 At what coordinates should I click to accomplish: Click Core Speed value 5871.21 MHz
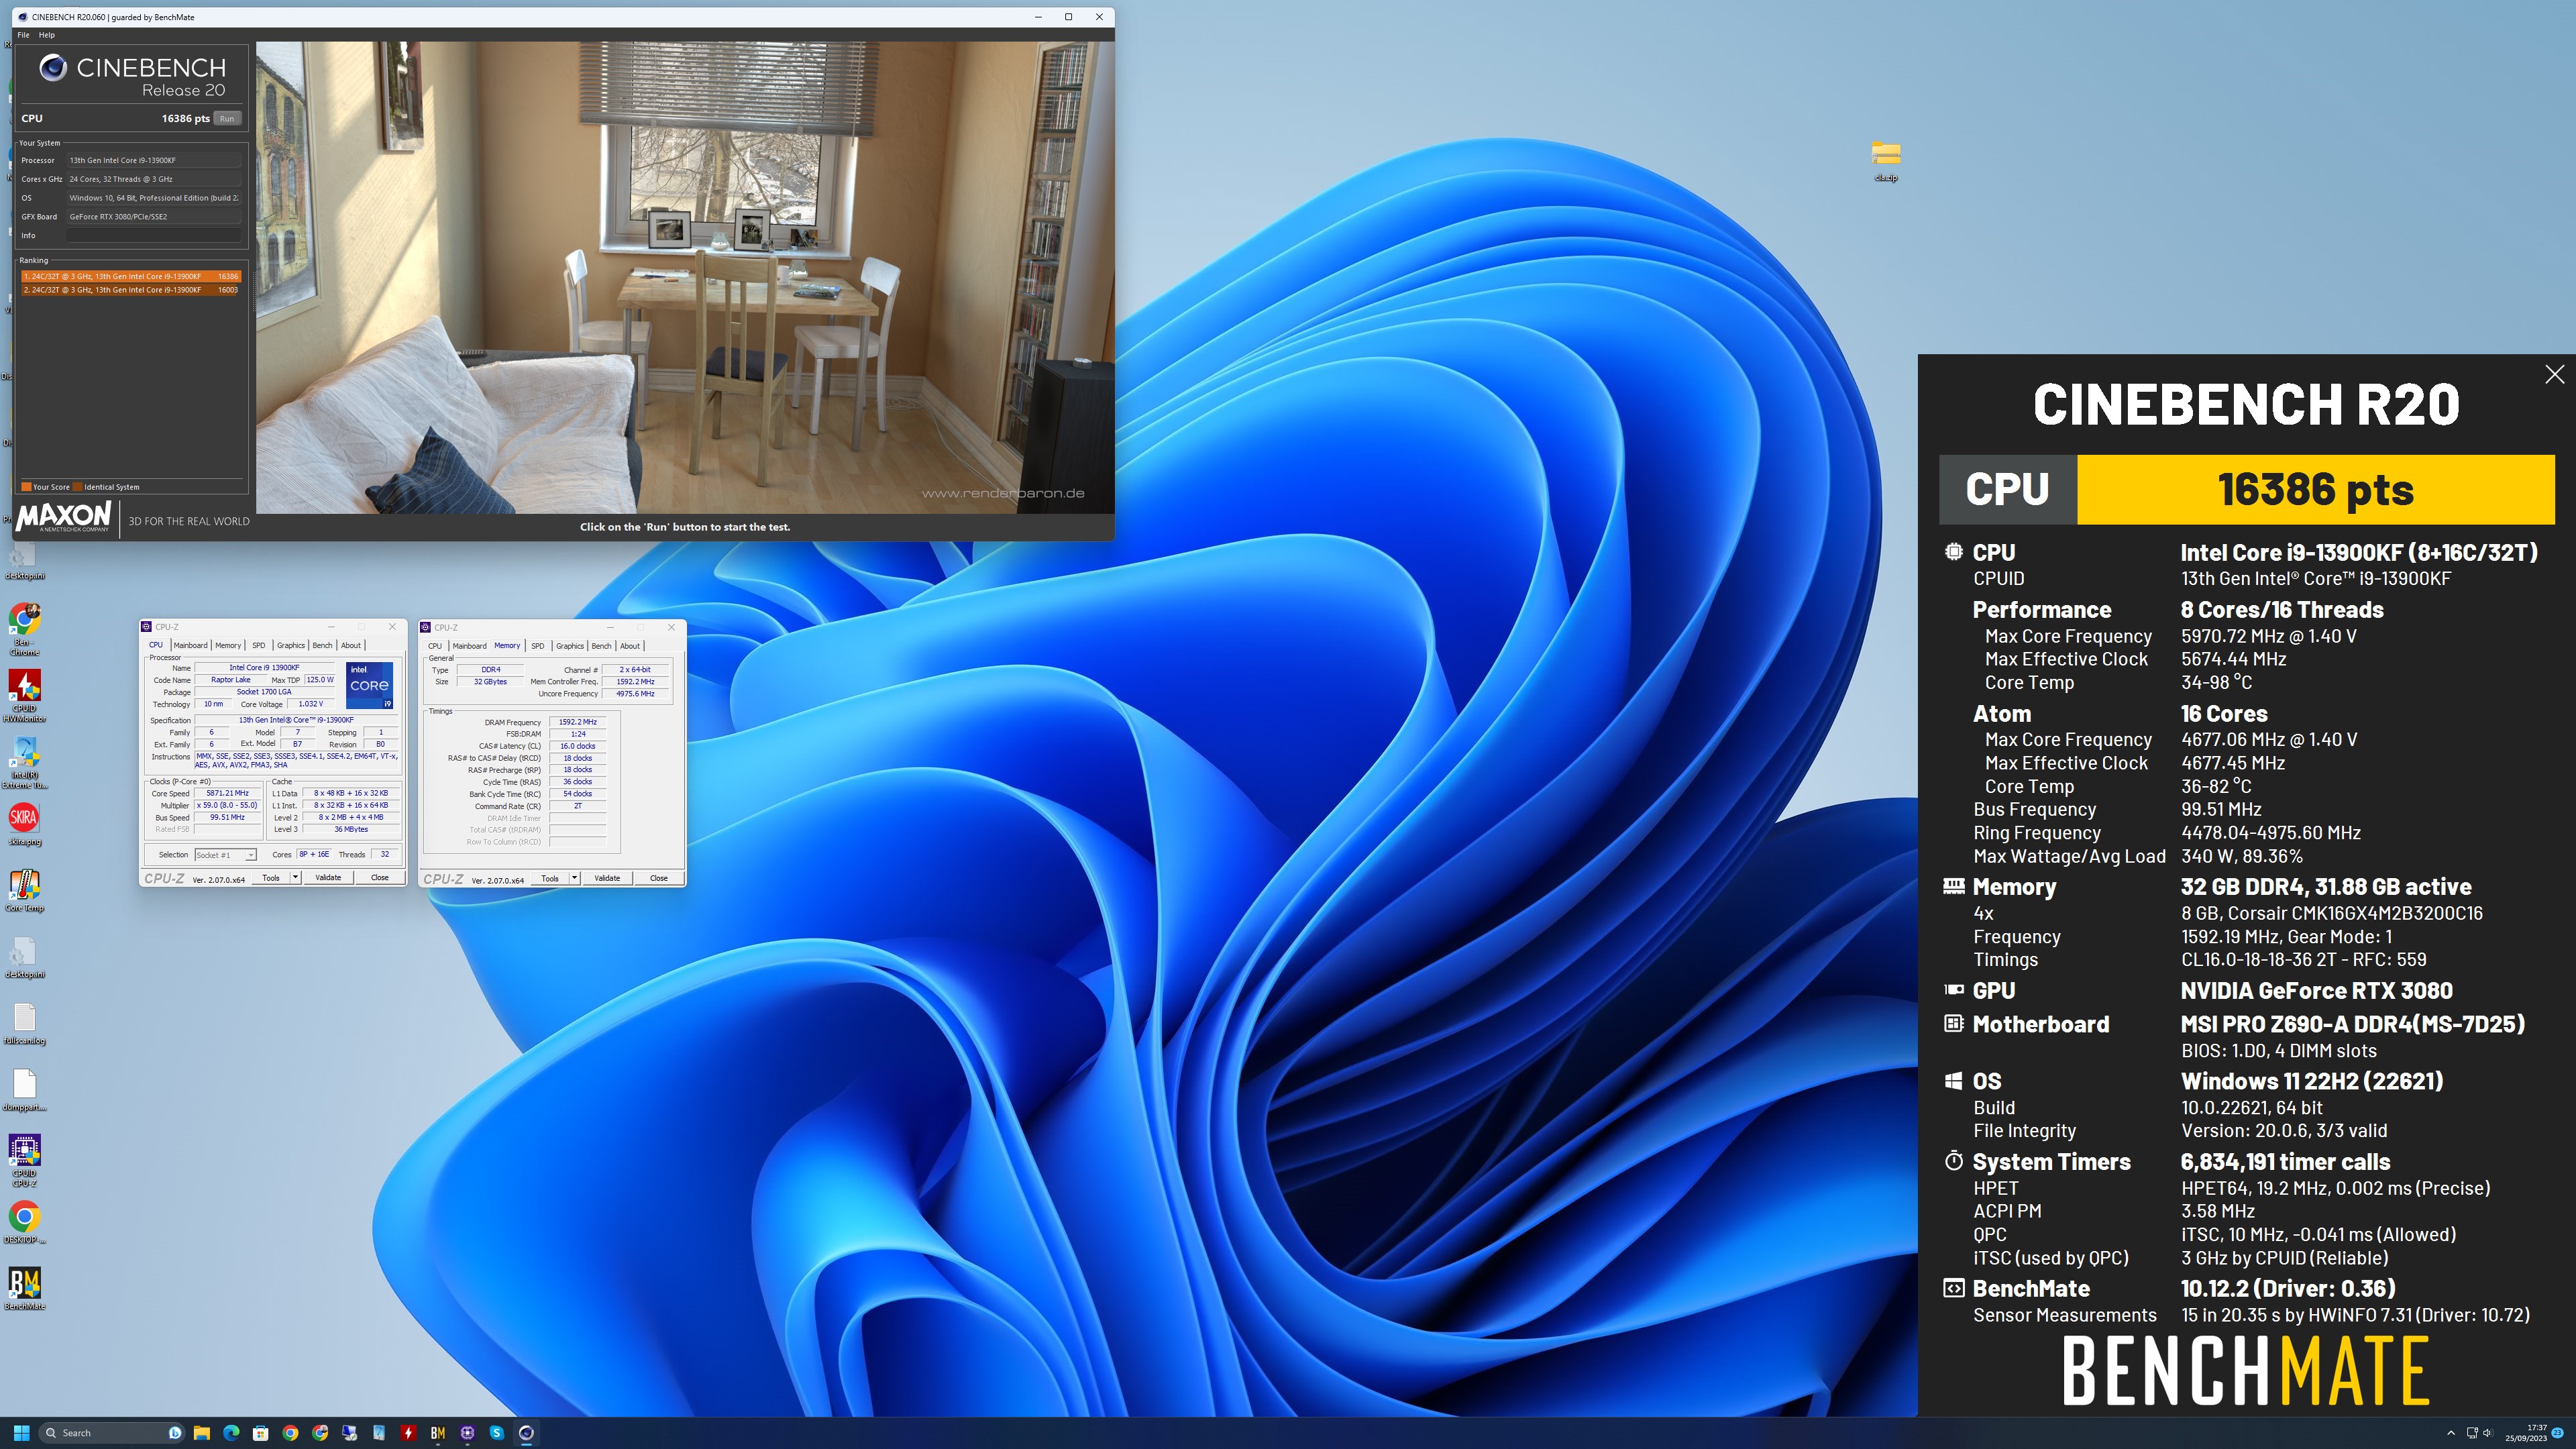228,793
